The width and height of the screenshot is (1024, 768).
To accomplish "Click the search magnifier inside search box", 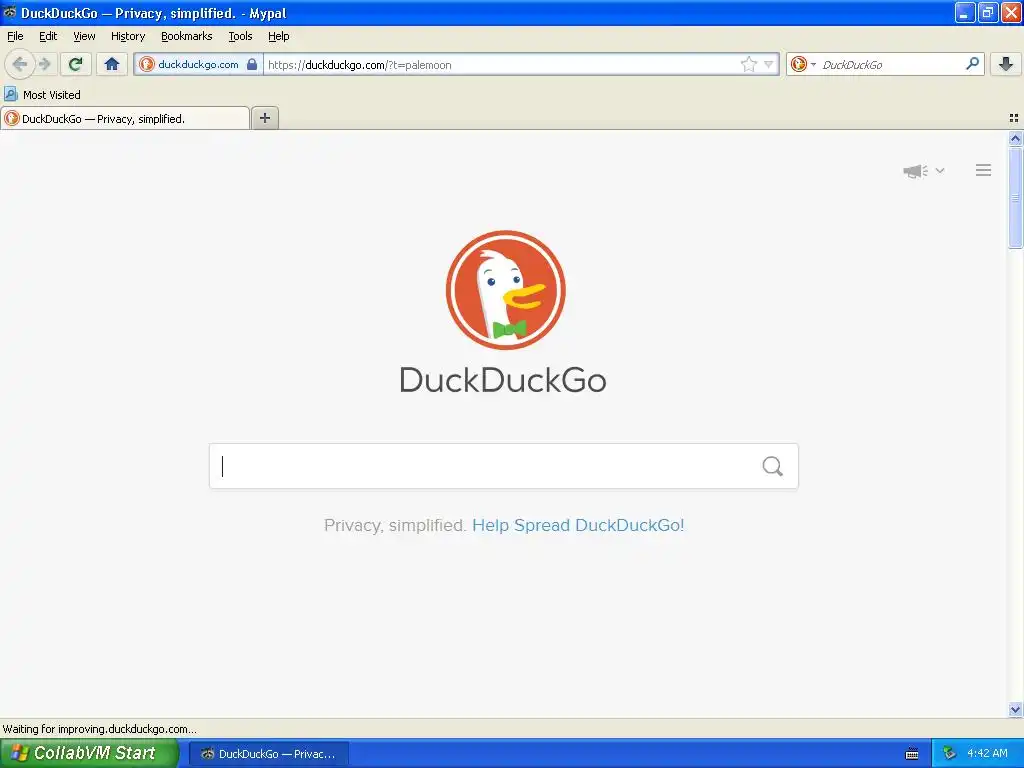I will (773, 466).
